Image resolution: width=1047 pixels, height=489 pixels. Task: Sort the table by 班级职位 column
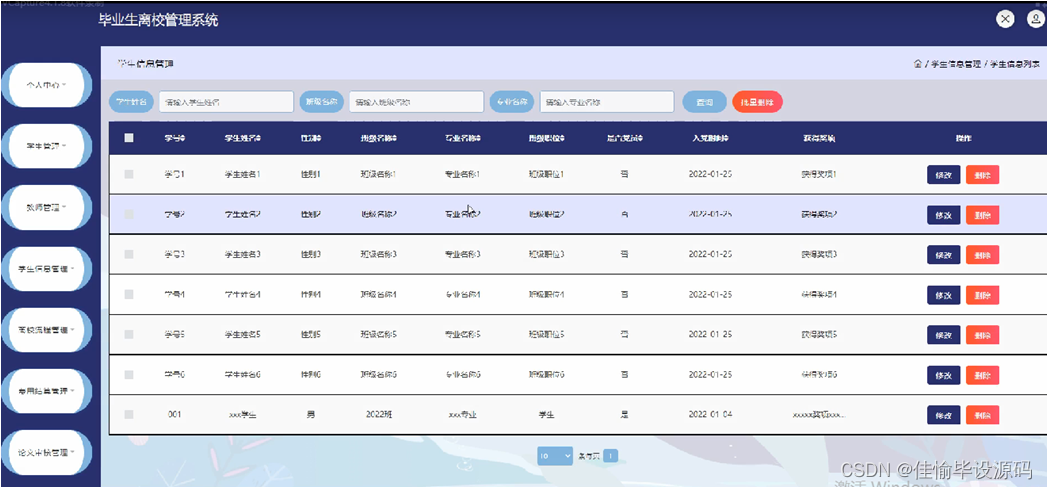click(546, 138)
